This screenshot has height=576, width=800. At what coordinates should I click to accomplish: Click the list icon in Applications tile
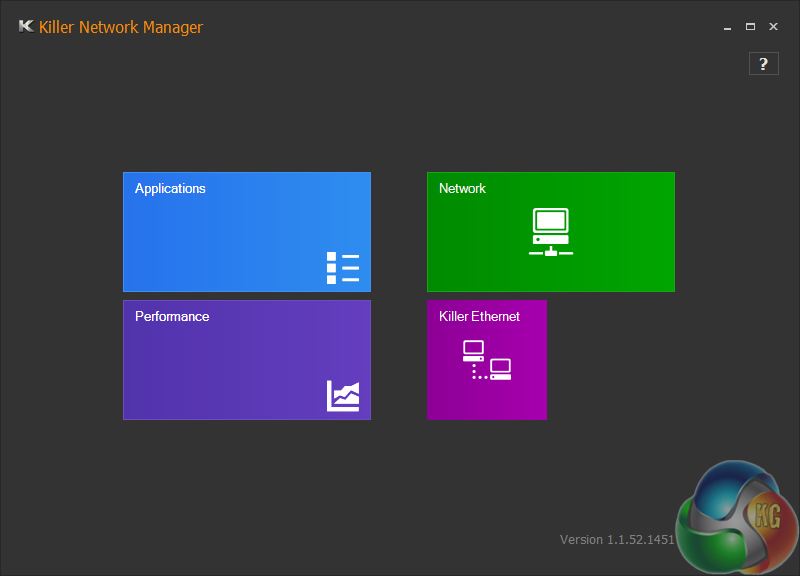coord(343,268)
